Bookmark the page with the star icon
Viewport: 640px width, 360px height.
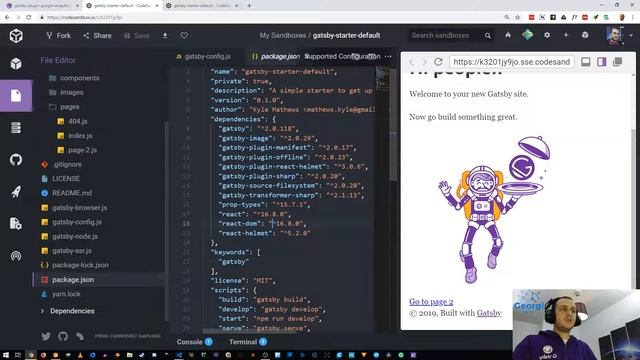click(x=518, y=17)
